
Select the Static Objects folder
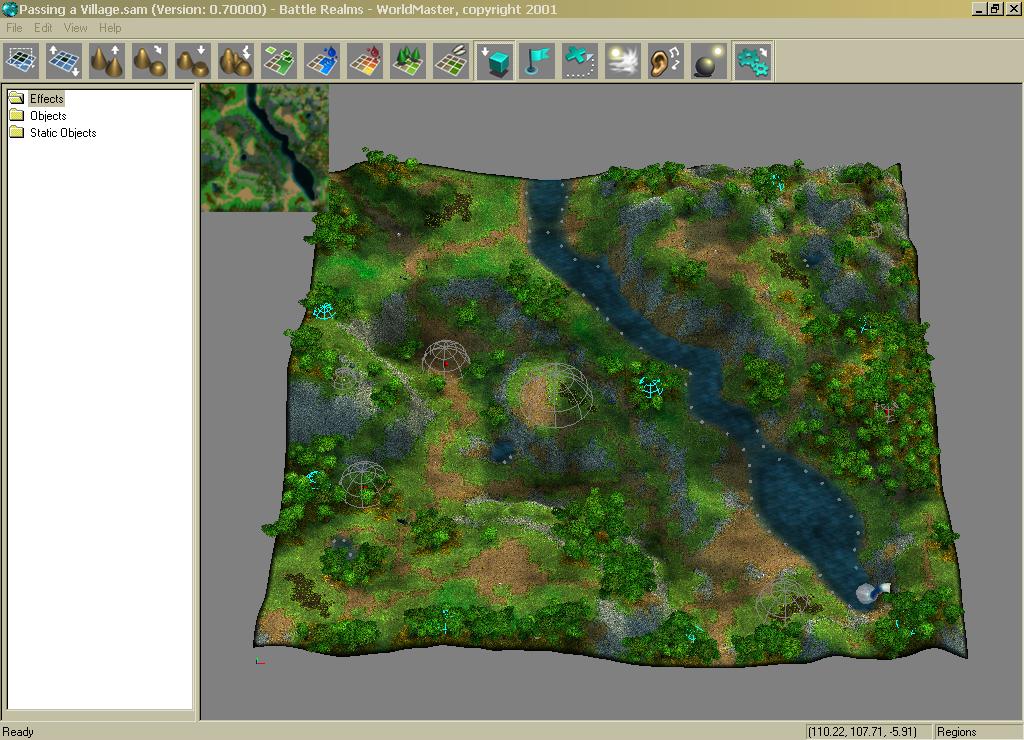pyautogui.click(x=63, y=133)
